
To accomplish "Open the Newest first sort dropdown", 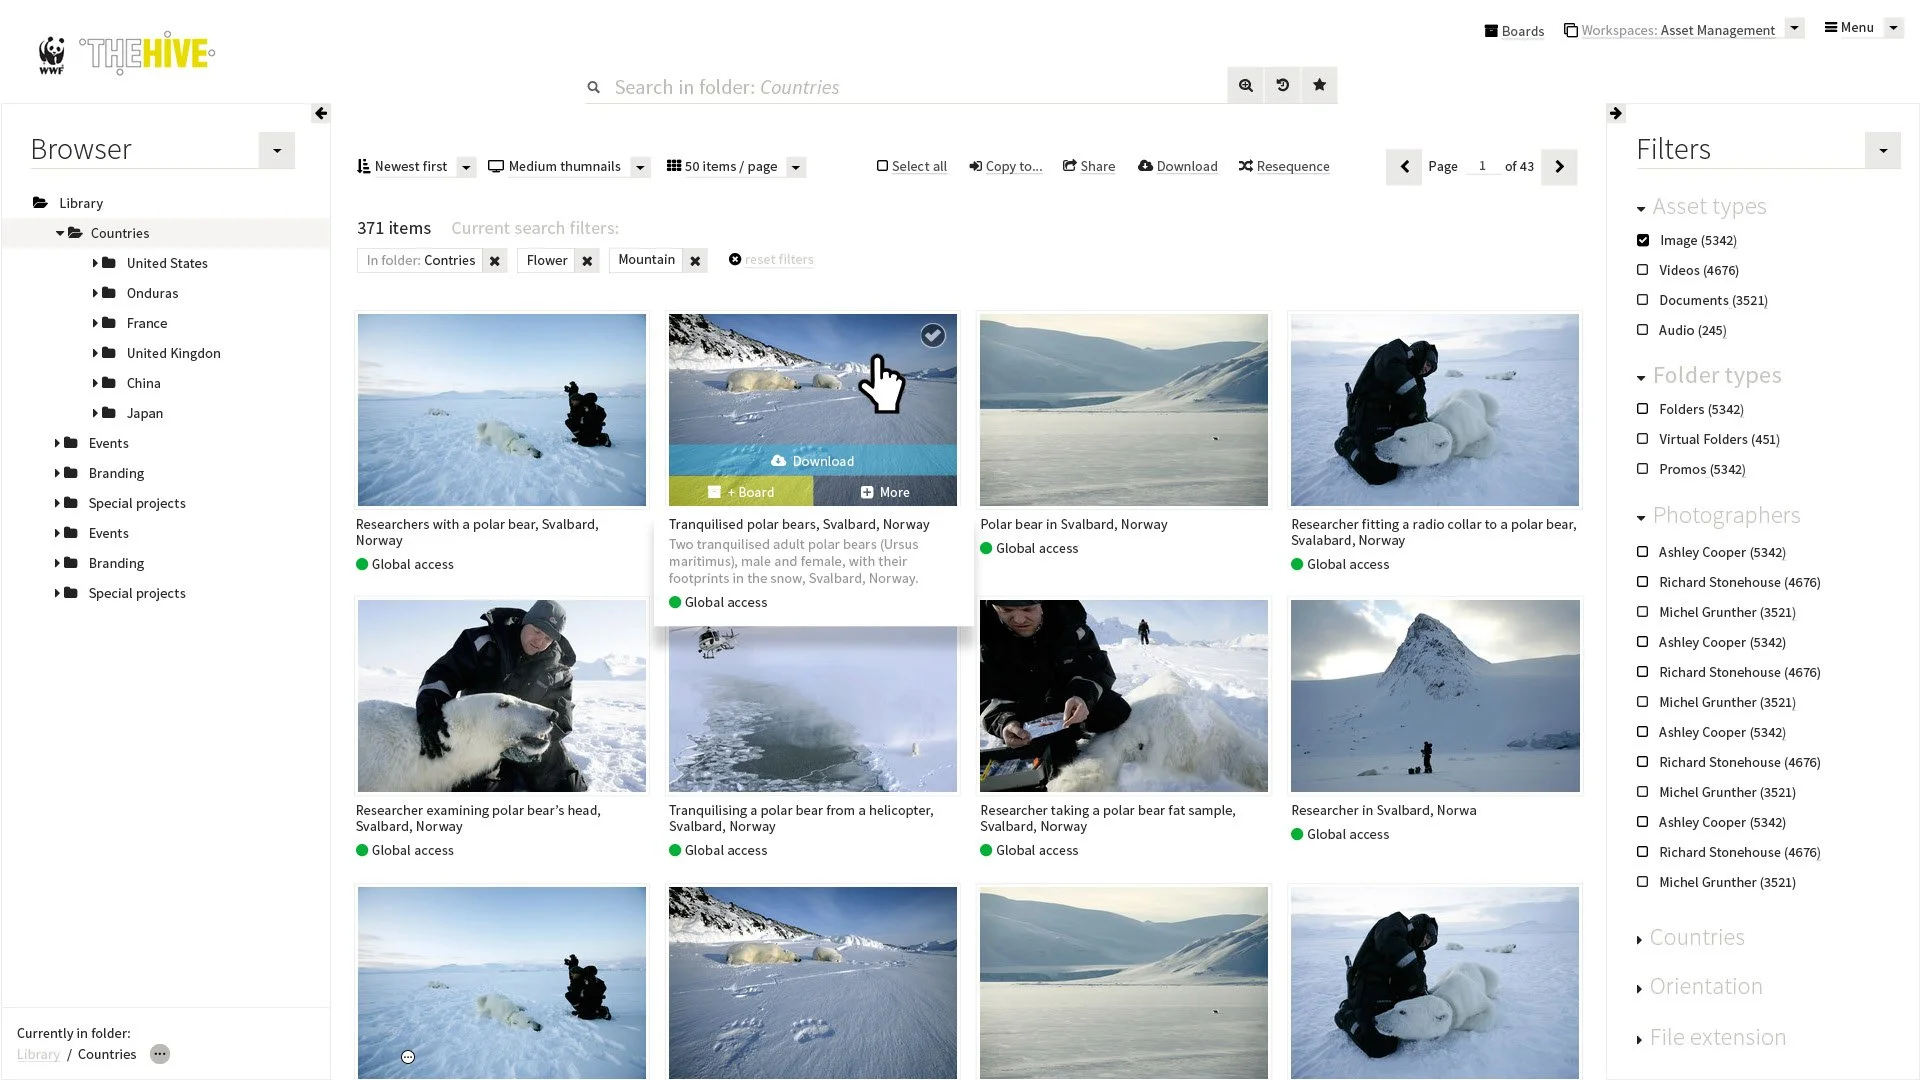I will pos(465,167).
